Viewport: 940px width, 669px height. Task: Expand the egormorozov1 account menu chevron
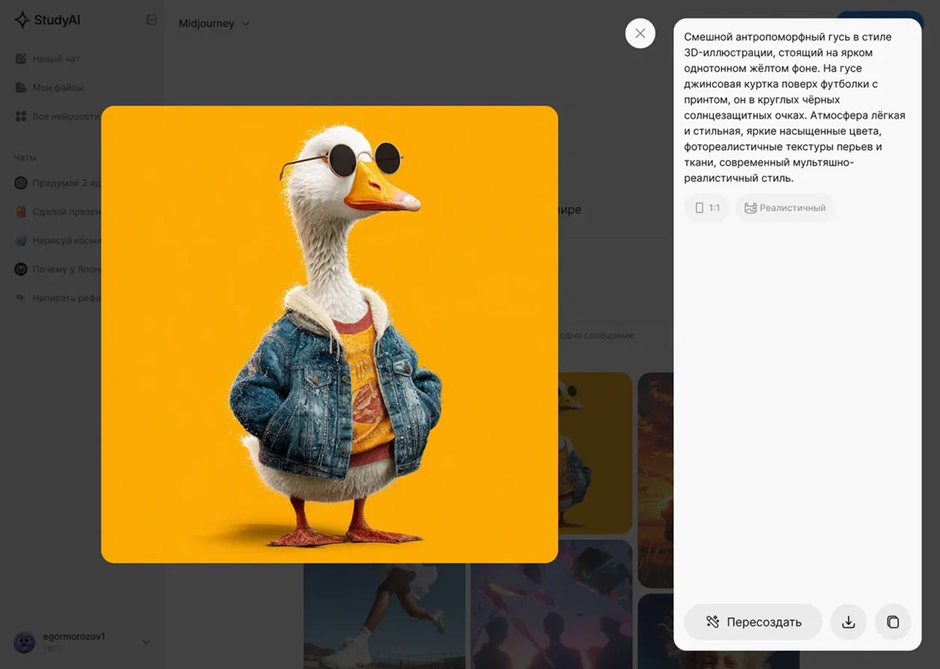[x=146, y=642]
